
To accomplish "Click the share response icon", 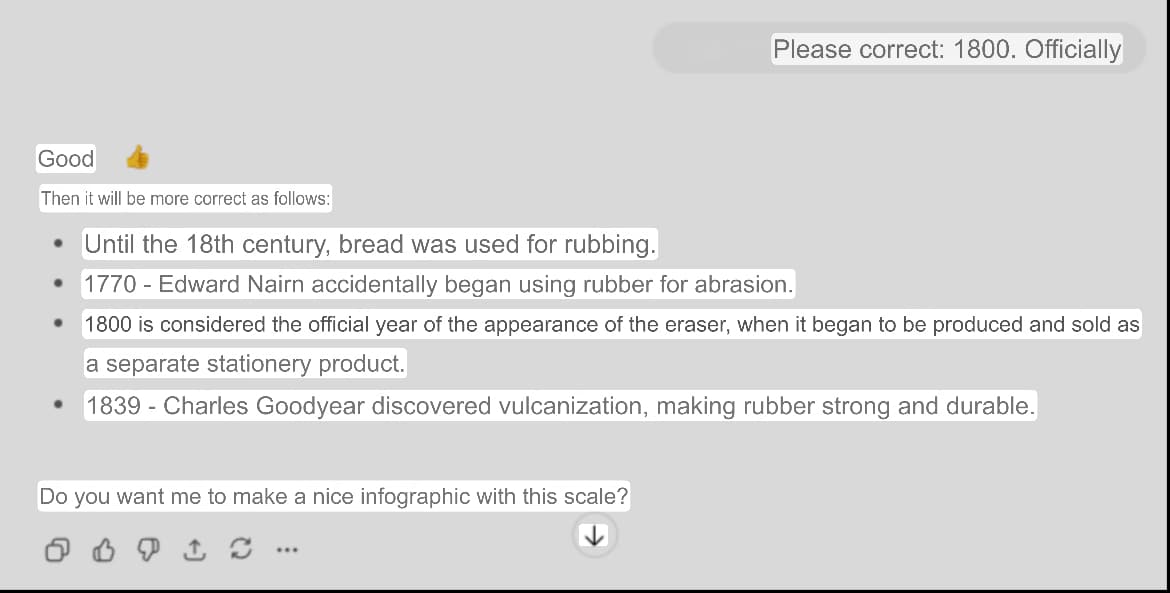I will click(194, 550).
